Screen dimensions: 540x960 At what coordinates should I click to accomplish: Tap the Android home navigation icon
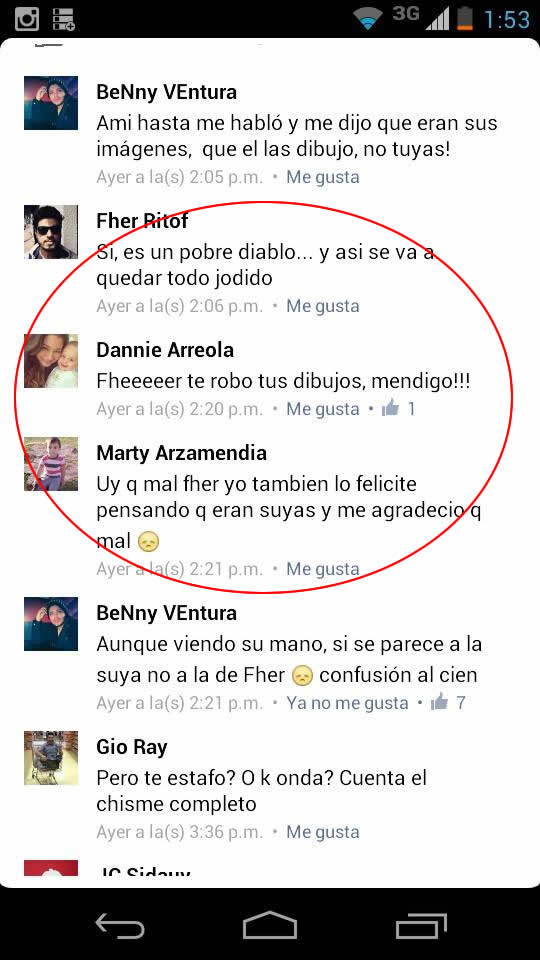pyautogui.click(x=270, y=925)
